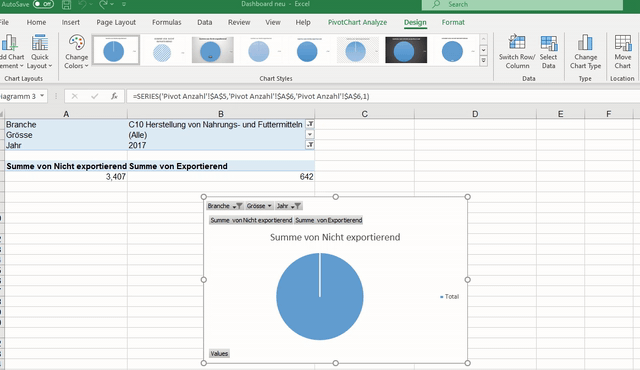
Task: Select the Total legend entry
Action: (x=449, y=297)
